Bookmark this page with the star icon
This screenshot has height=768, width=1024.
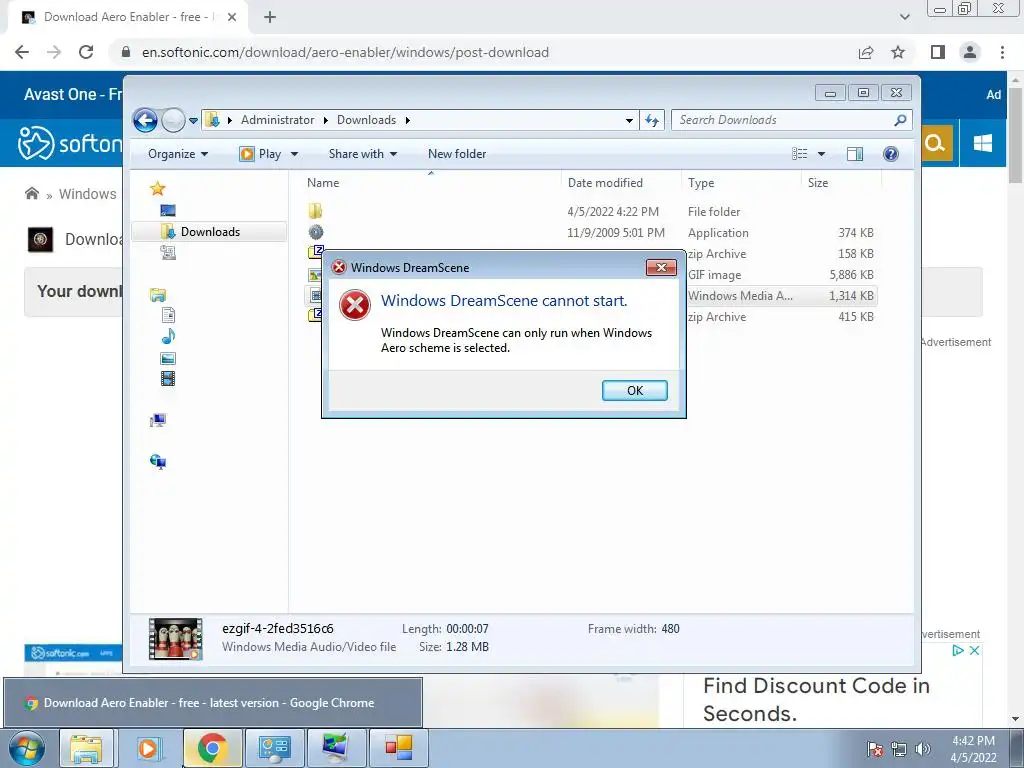pos(898,52)
